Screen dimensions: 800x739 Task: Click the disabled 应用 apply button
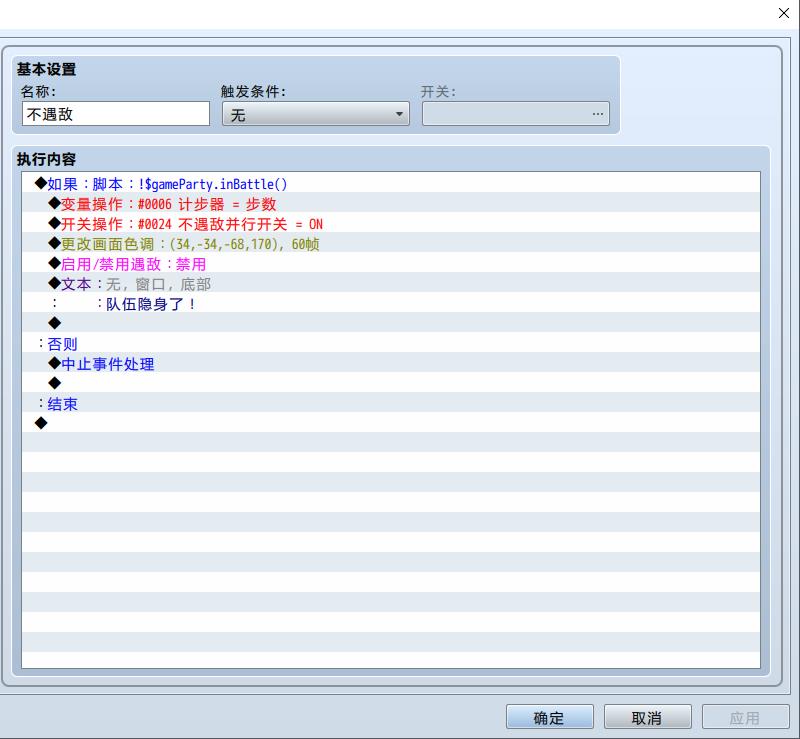[746, 717]
